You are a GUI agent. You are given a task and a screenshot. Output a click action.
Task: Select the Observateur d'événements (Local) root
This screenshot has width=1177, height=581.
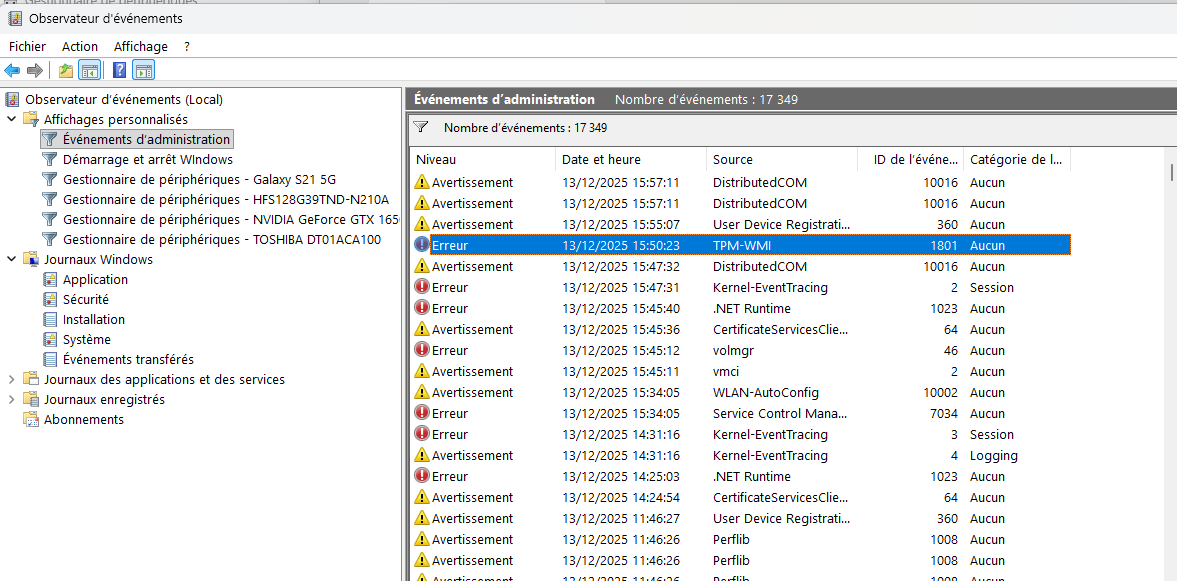(x=124, y=99)
